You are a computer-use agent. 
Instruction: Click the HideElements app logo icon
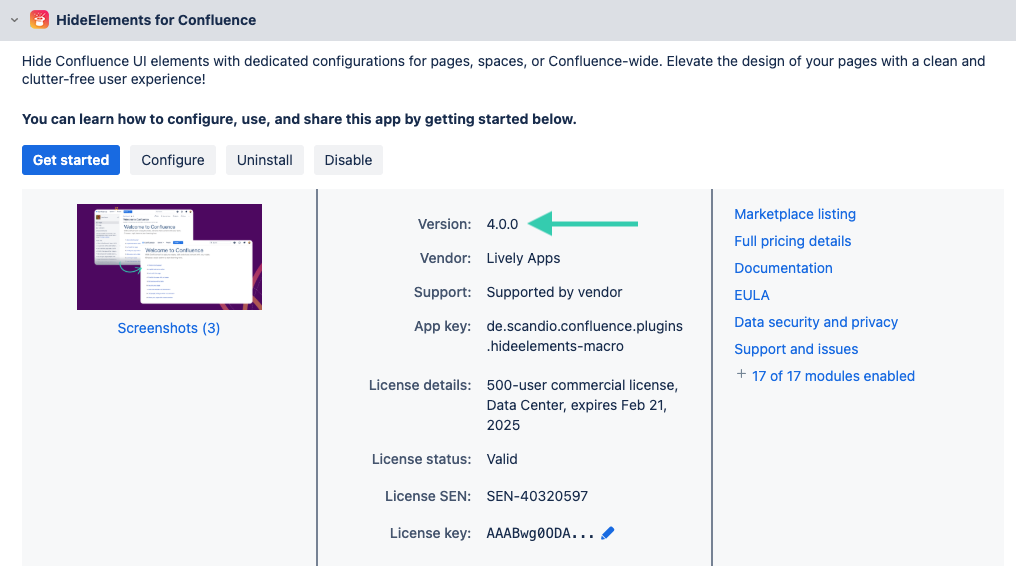tap(39, 20)
